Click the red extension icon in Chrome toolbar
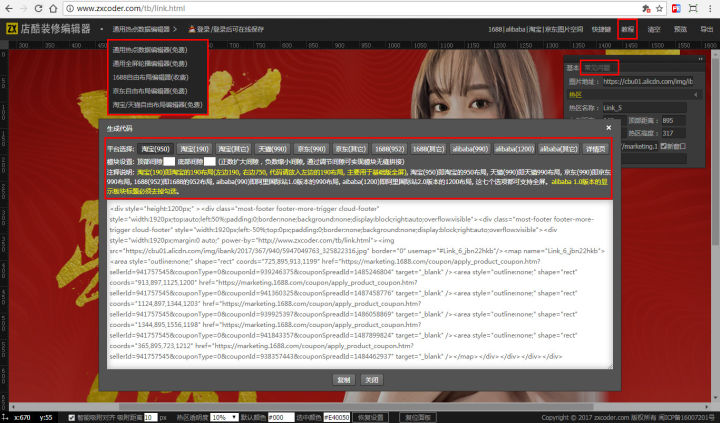 tap(676, 8)
